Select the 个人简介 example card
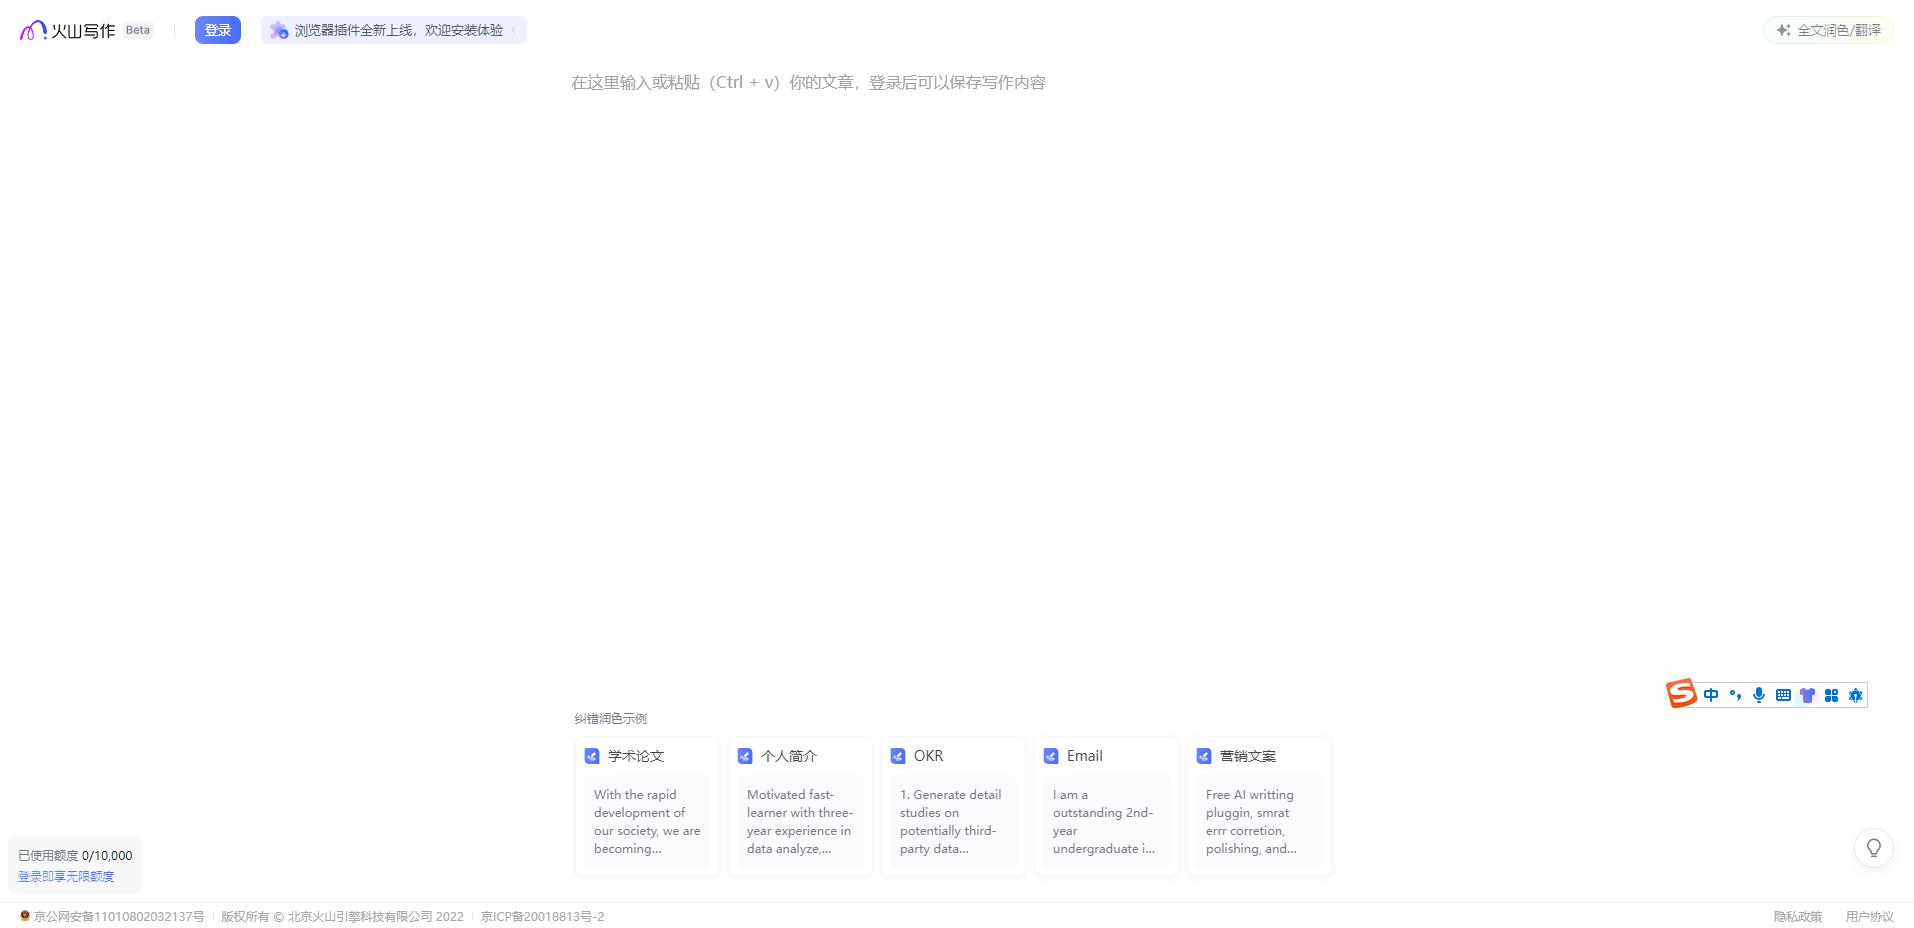1914x928 pixels. click(800, 806)
